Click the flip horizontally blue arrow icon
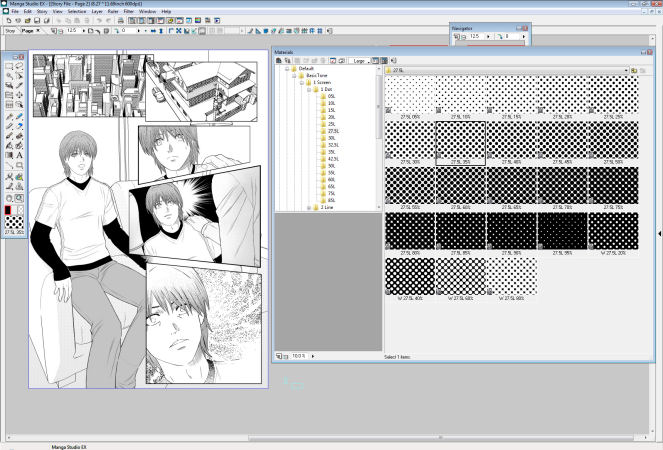 153,31
